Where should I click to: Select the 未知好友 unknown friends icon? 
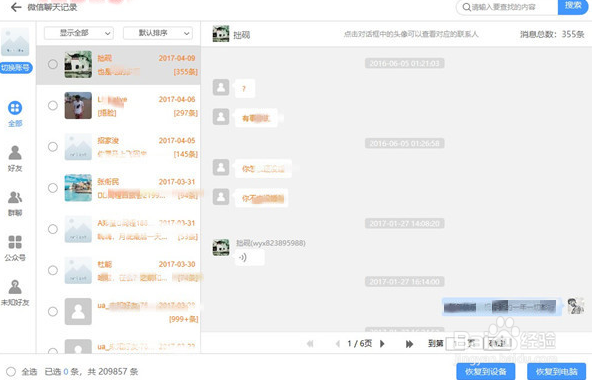[x=15, y=287]
